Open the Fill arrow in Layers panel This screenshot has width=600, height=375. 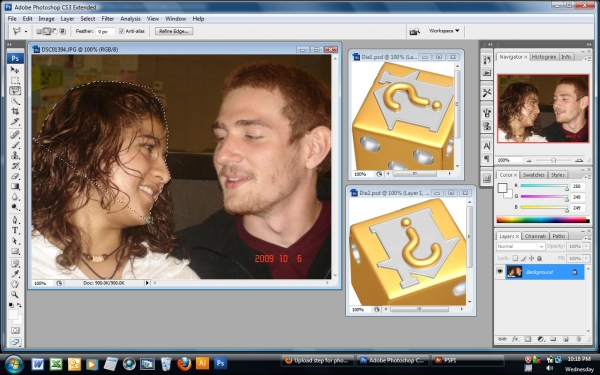pos(586,258)
